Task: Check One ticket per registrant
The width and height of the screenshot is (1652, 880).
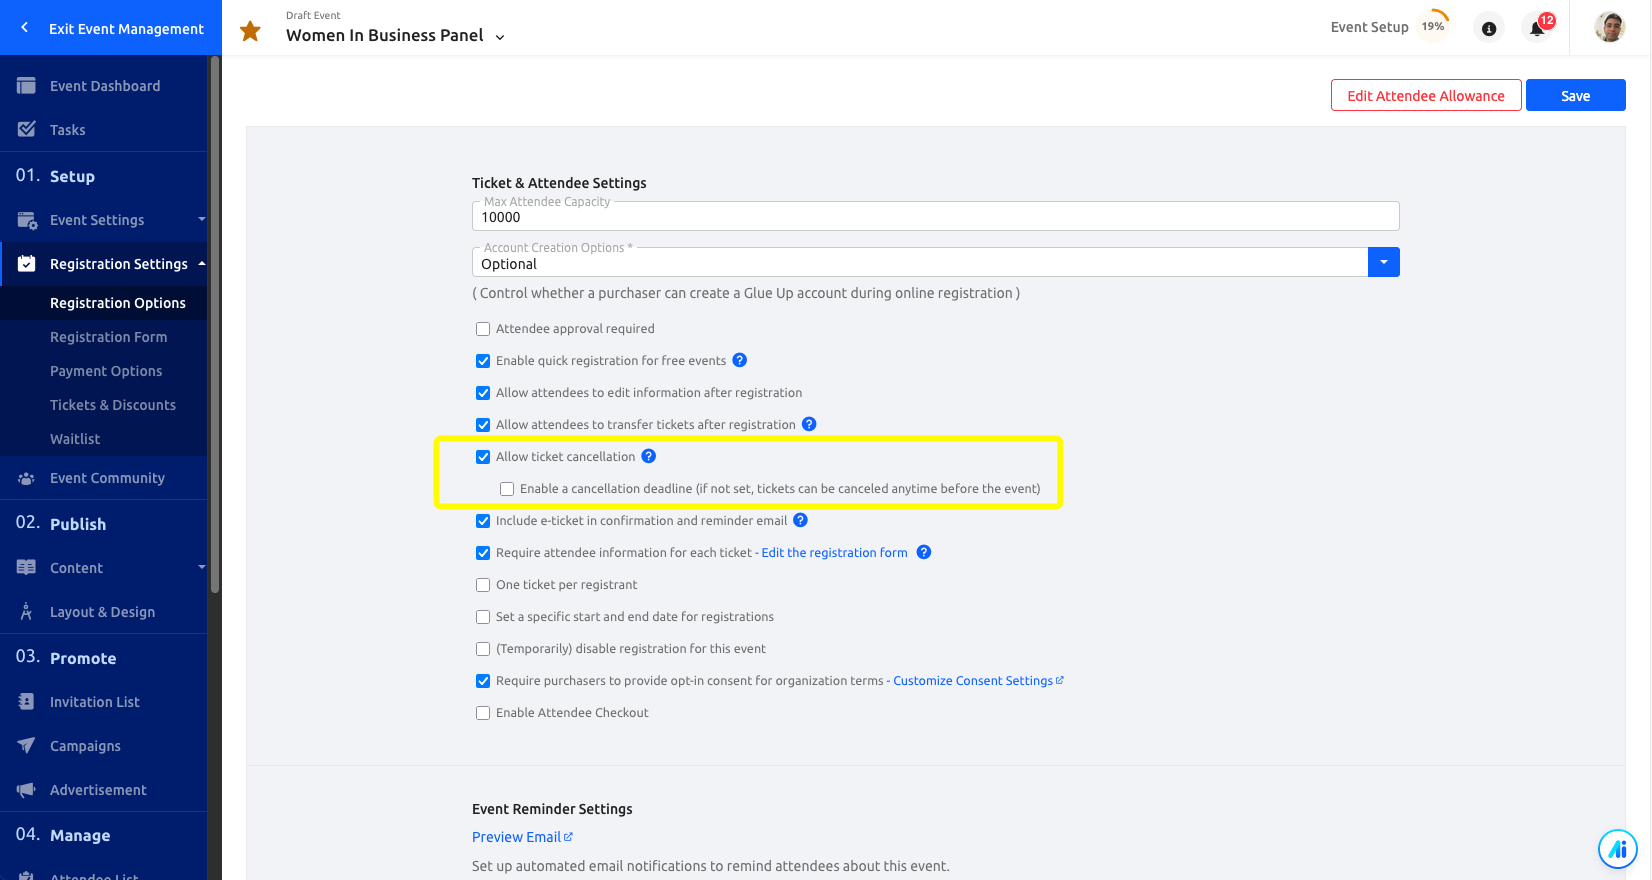Action: [483, 585]
